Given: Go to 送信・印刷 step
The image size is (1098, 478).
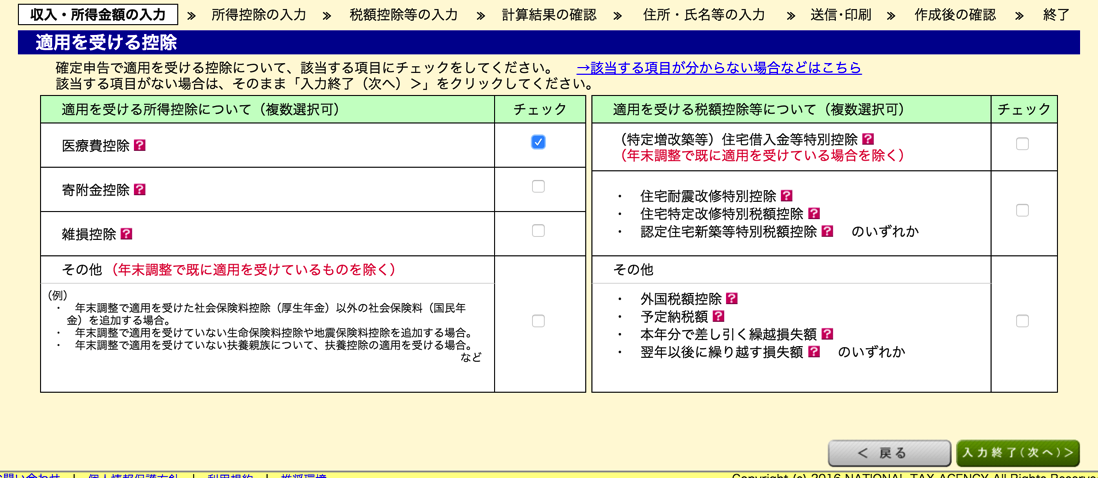Looking at the screenshot, I should click(x=840, y=15).
